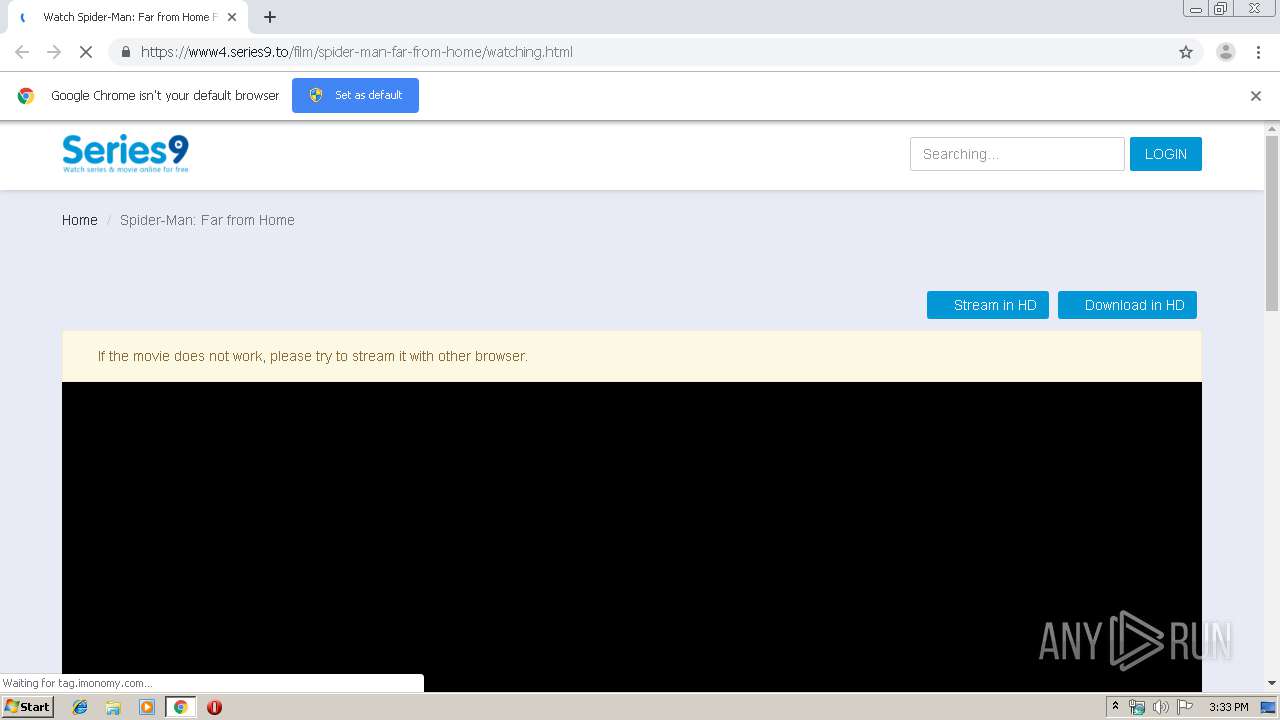
Task: Show hidden system tray icons
Action: [x=1115, y=707]
